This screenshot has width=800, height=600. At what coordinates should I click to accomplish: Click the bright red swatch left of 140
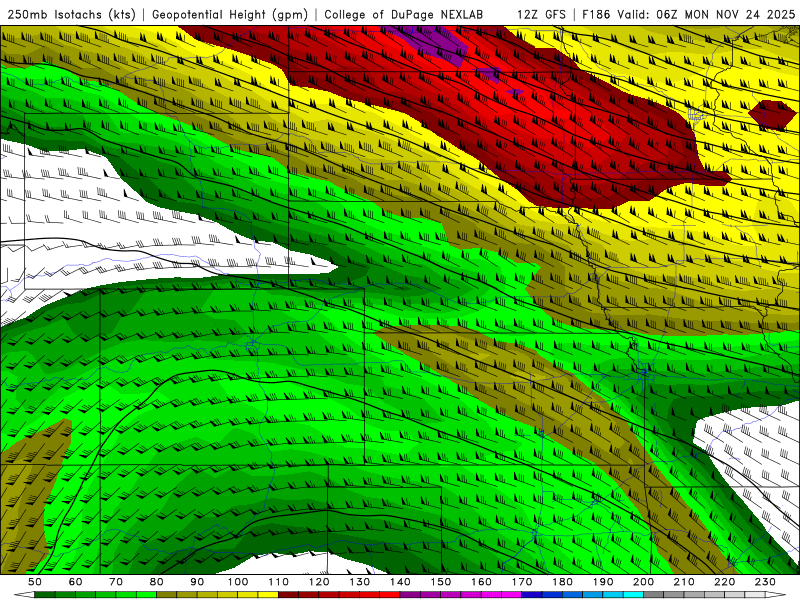390,595
